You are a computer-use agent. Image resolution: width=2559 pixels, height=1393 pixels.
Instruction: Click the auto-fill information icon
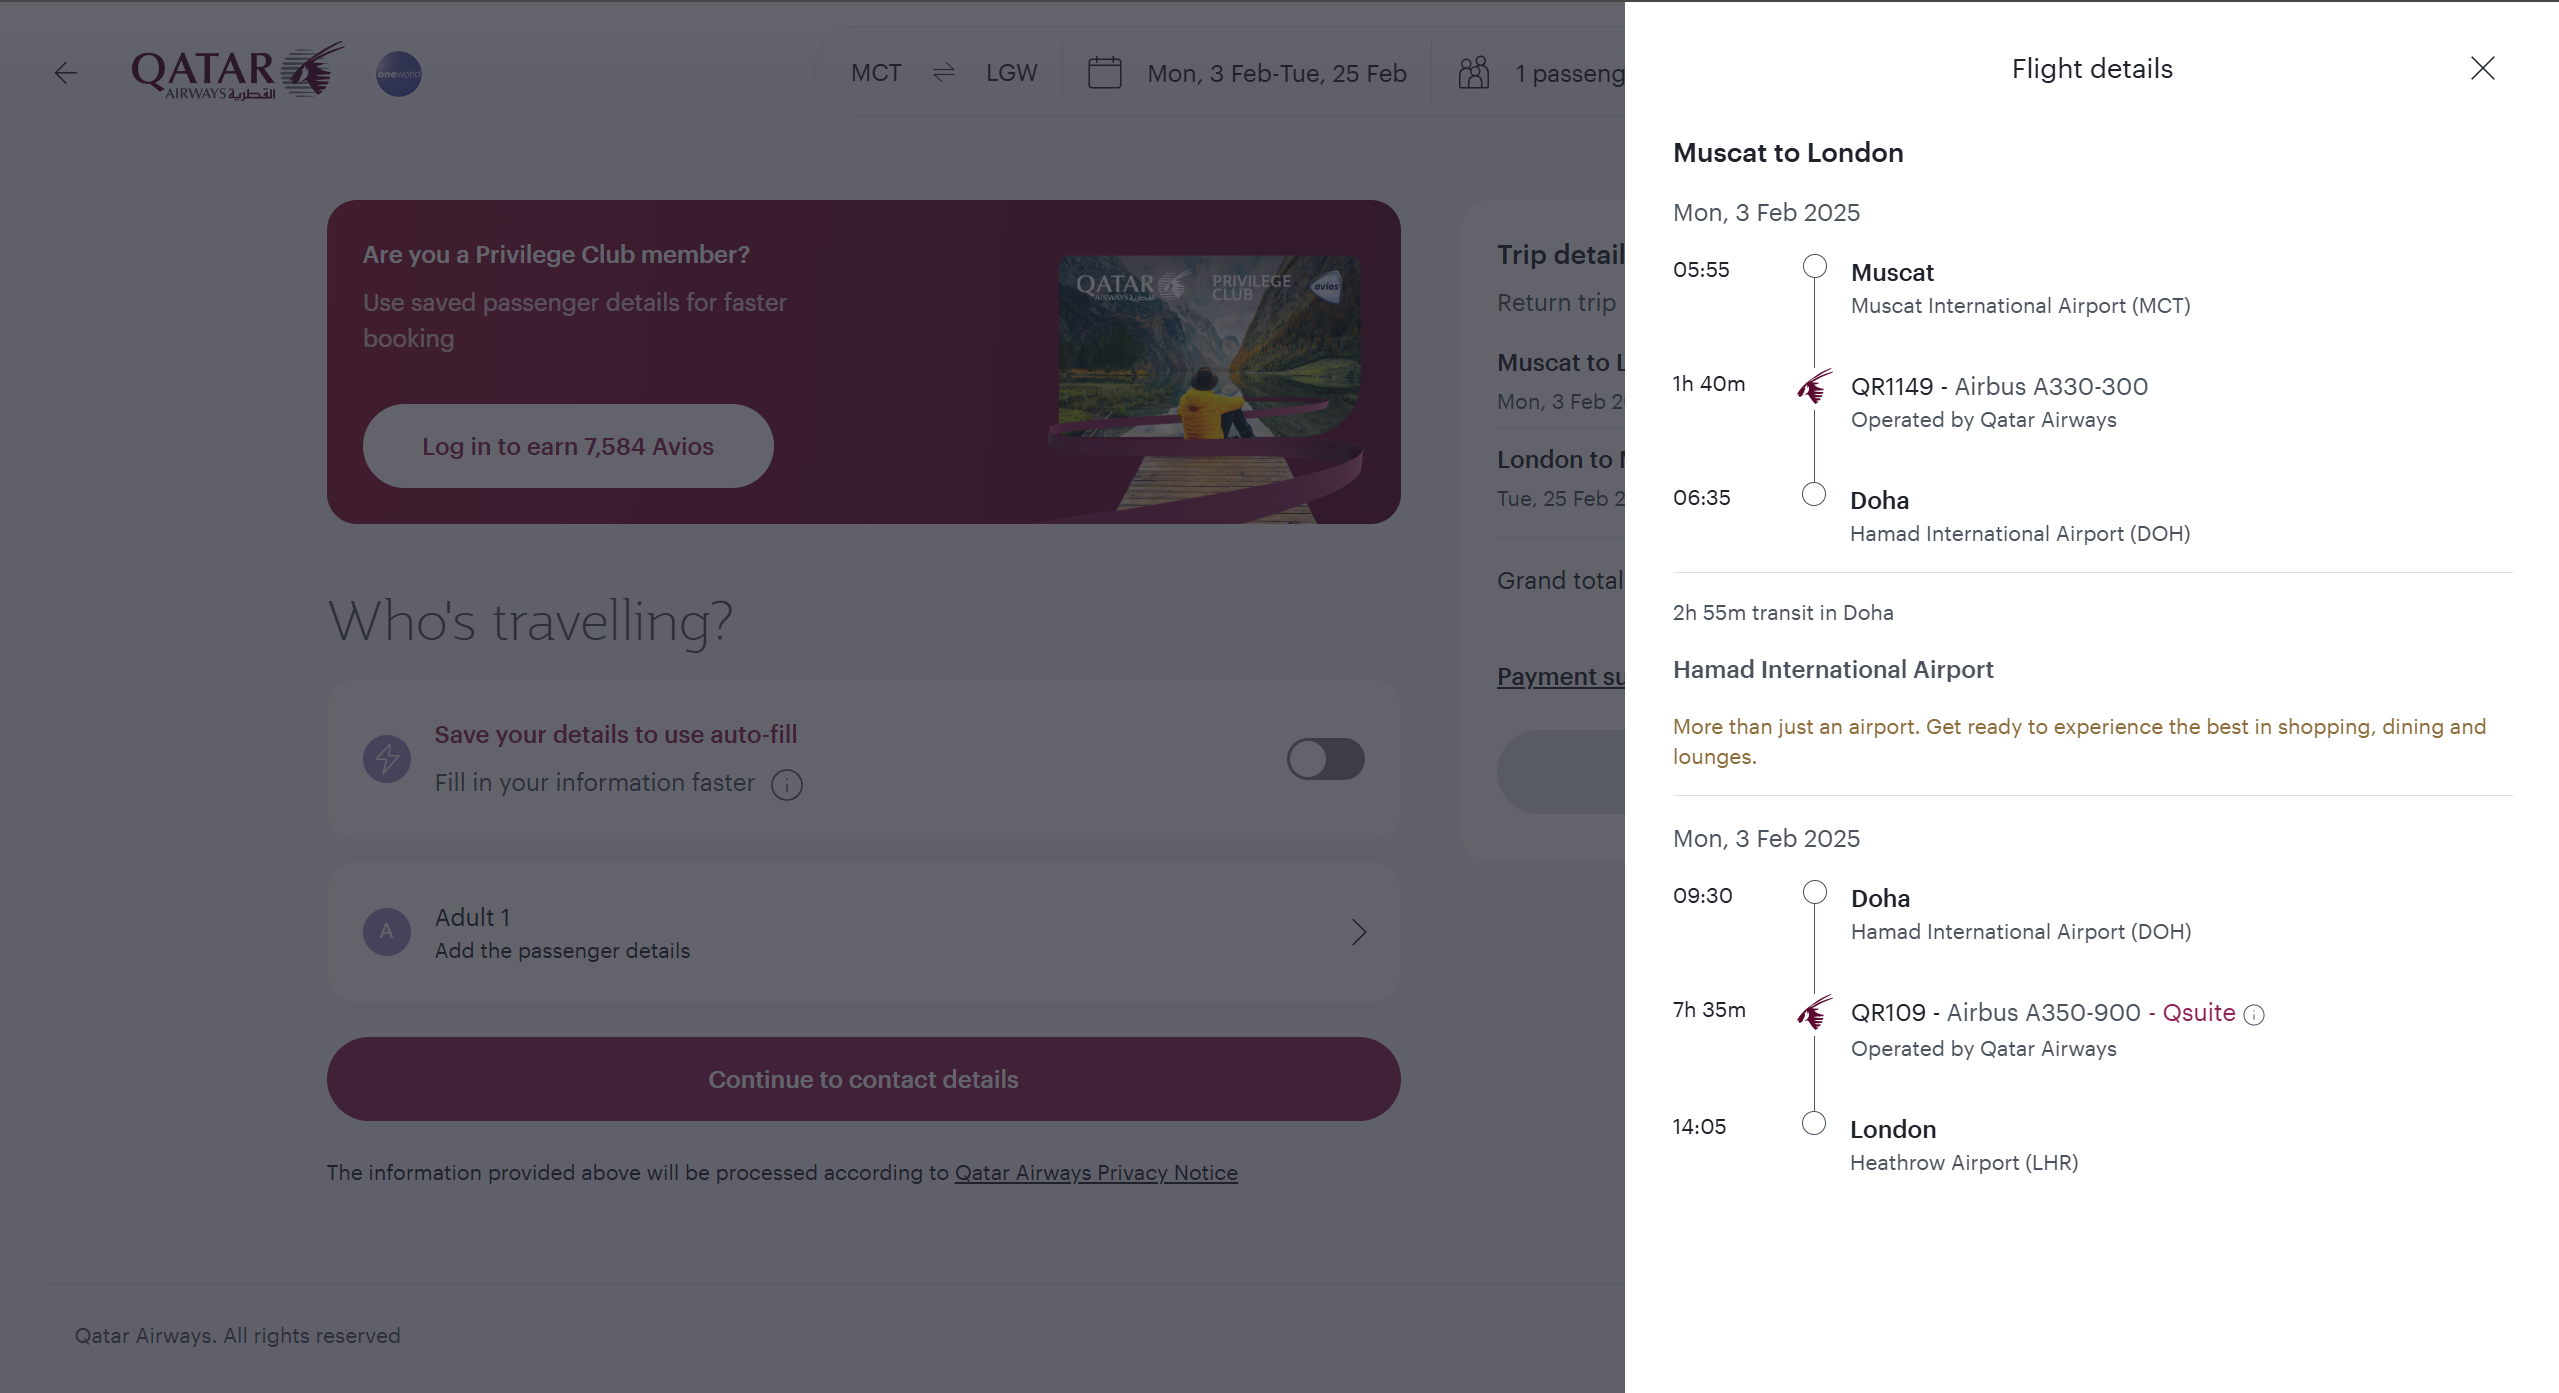click(x=787, y=785)
